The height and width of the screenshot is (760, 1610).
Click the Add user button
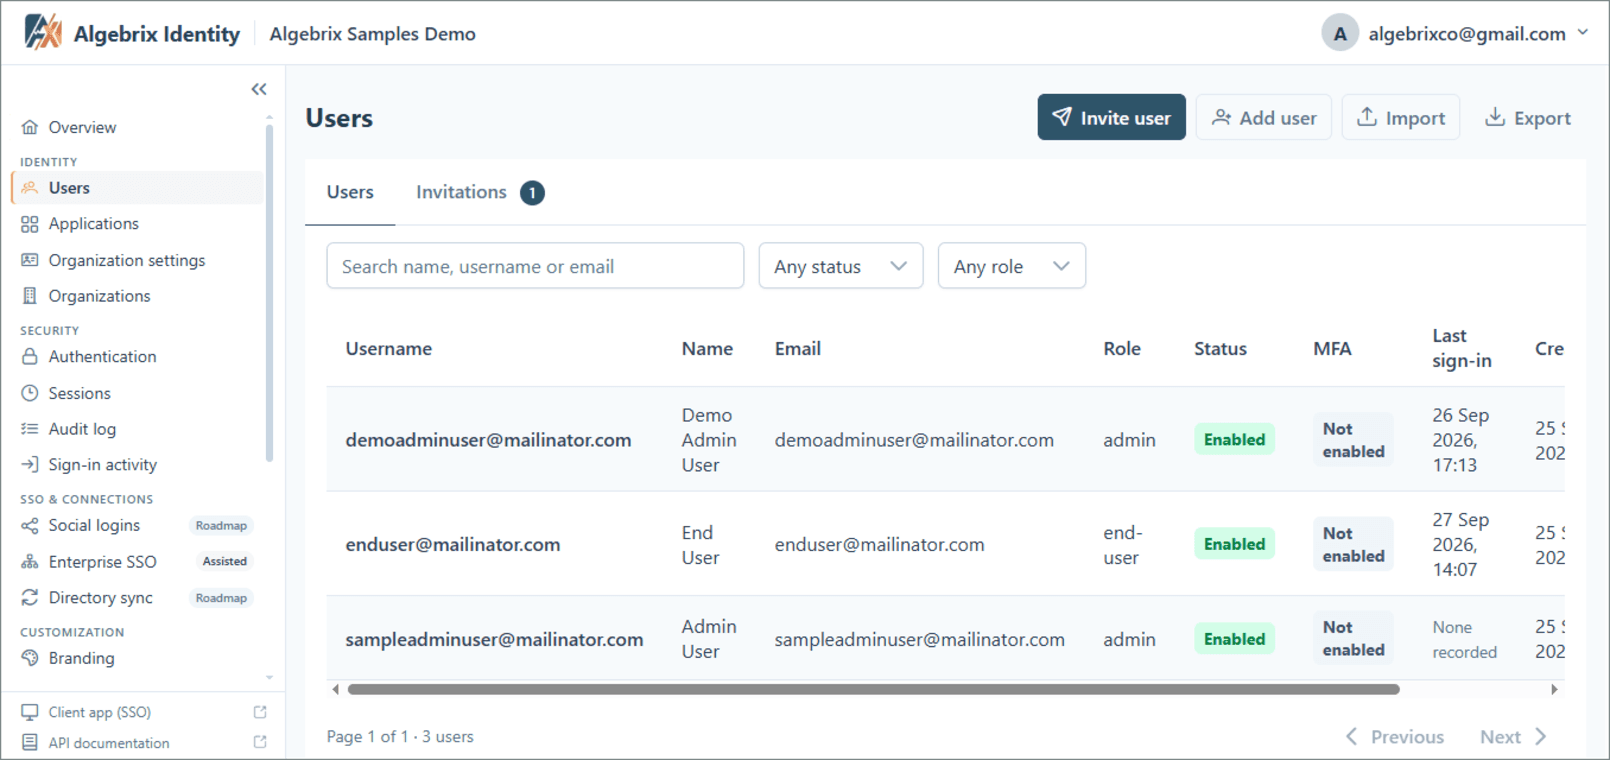[1264, 117]
